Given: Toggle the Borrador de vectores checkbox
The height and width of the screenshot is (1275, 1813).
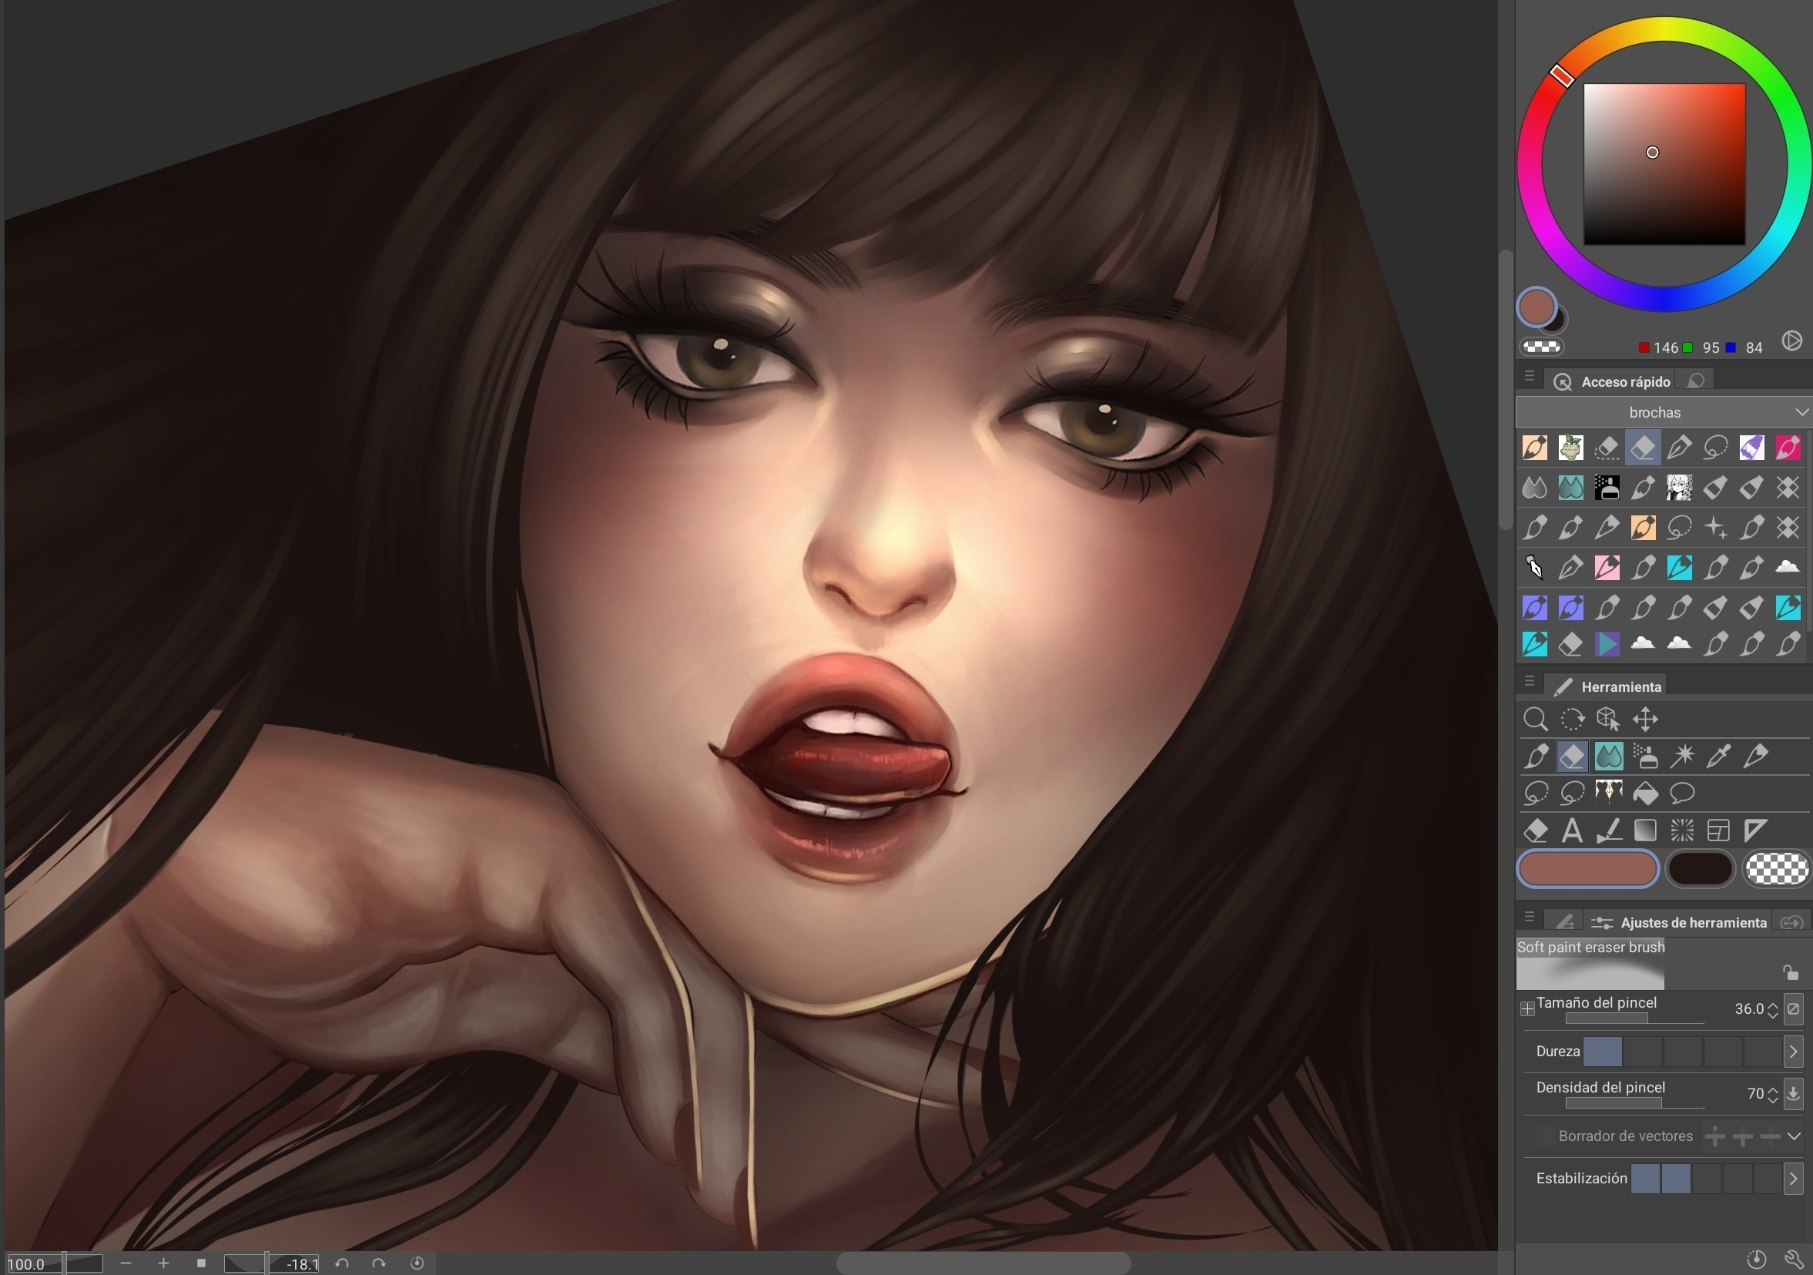Looking at the screenshot, I should click(x=1546, y=1136).
